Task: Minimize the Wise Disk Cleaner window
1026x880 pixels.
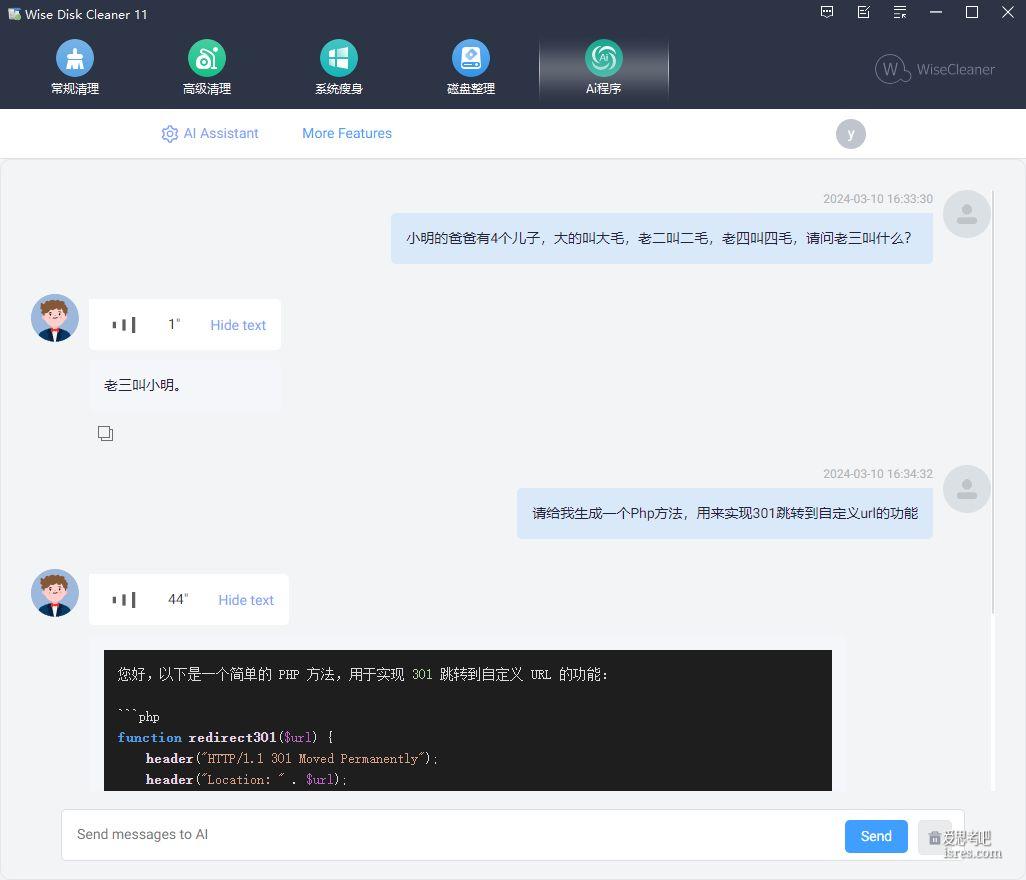Action: pyautogui.click(x=936, y=12)
